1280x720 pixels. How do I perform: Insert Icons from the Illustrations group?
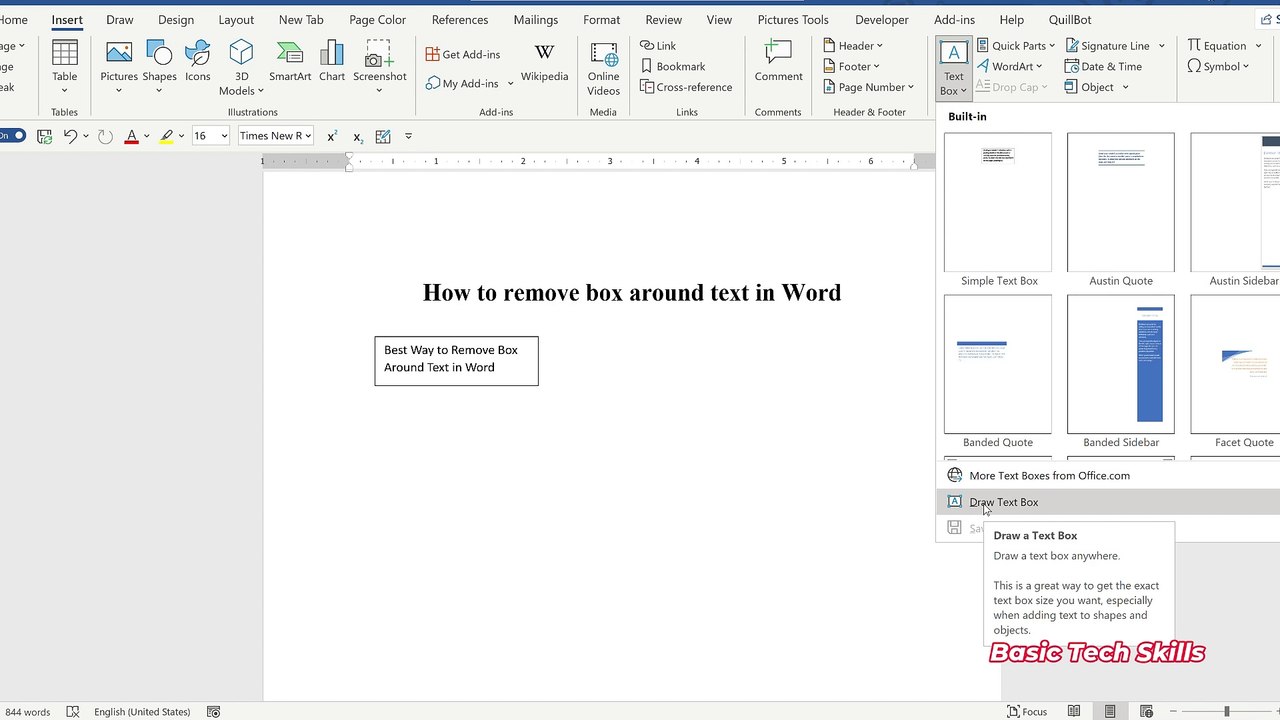coord(198,62)
